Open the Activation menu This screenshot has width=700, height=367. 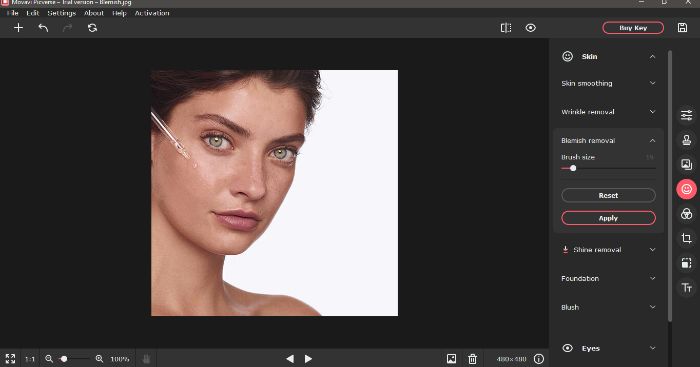[152, 13]
